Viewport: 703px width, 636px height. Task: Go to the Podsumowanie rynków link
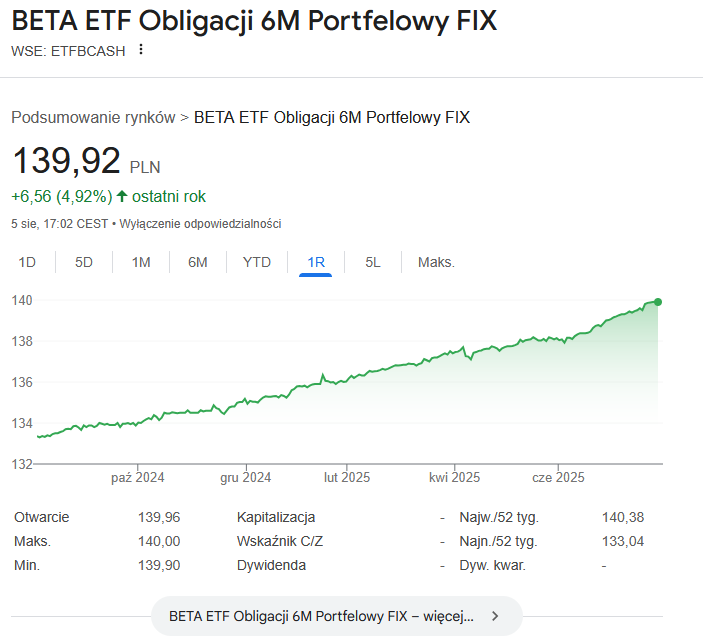[x=93, y=117]
